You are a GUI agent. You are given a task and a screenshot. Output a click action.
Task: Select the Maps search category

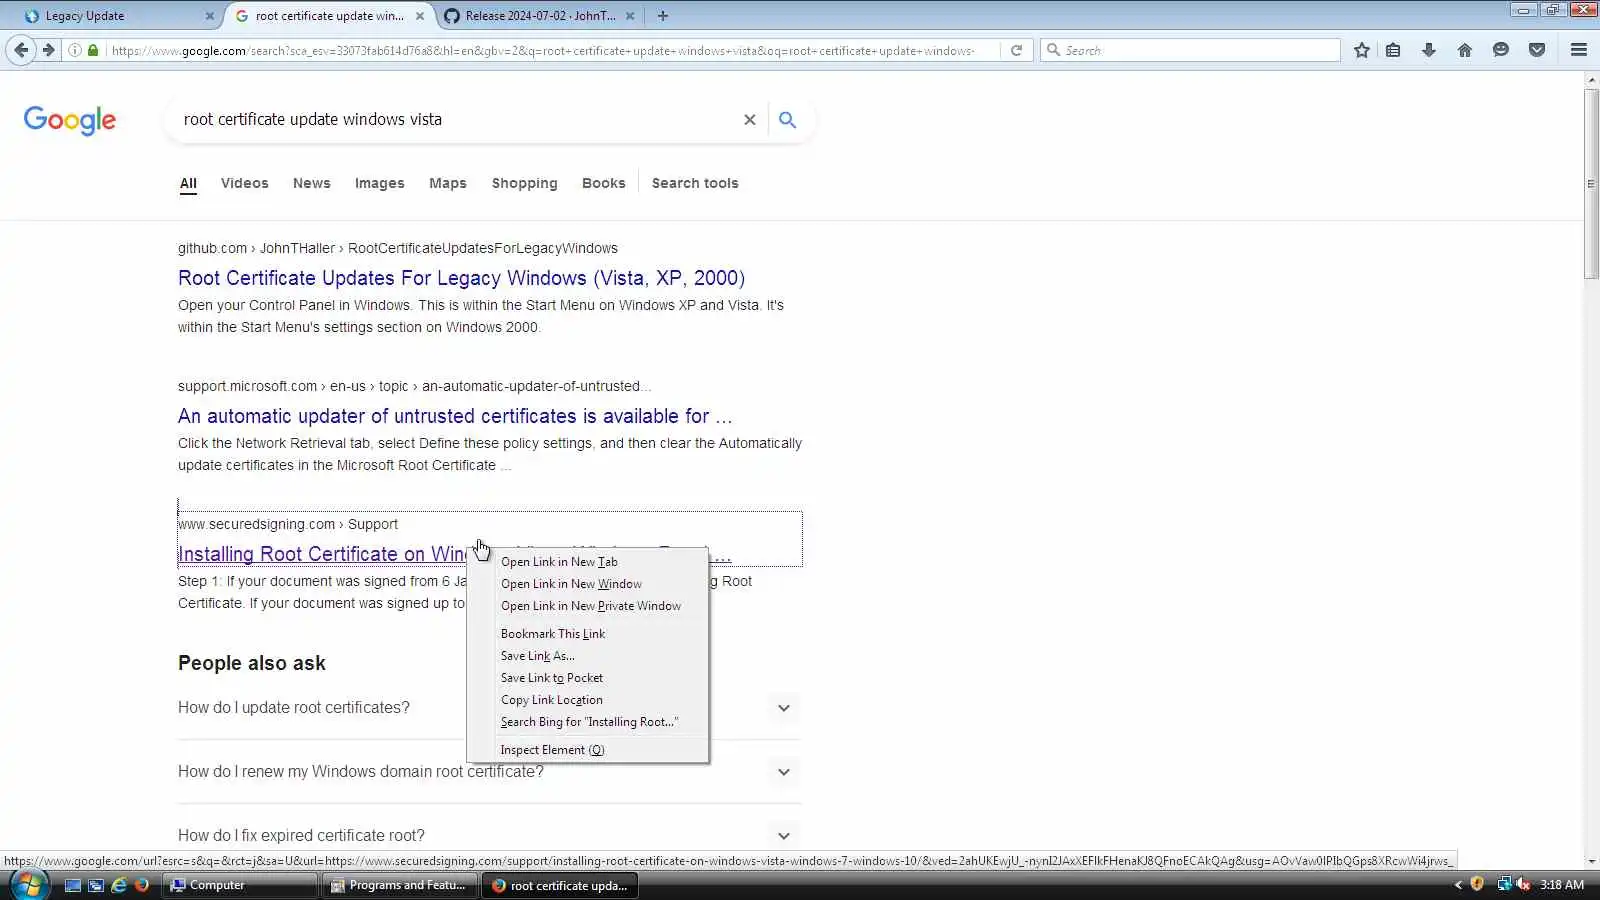pos(448,183)
